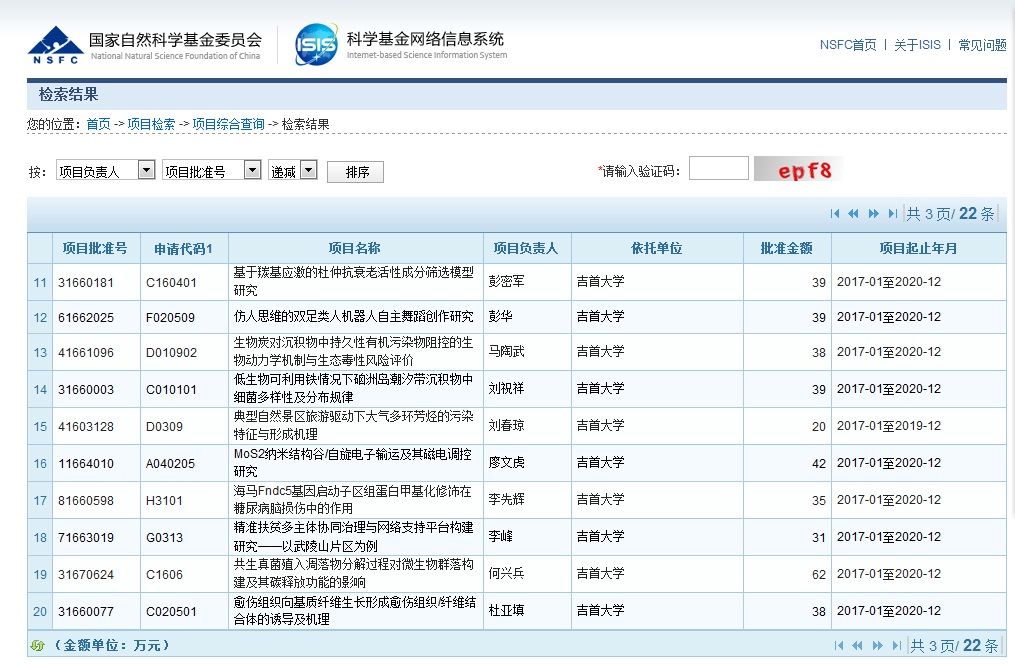The height and width of the screenshot is (665, 1015).
Task: Open NSFC首页 link
Action: point(847,45)
